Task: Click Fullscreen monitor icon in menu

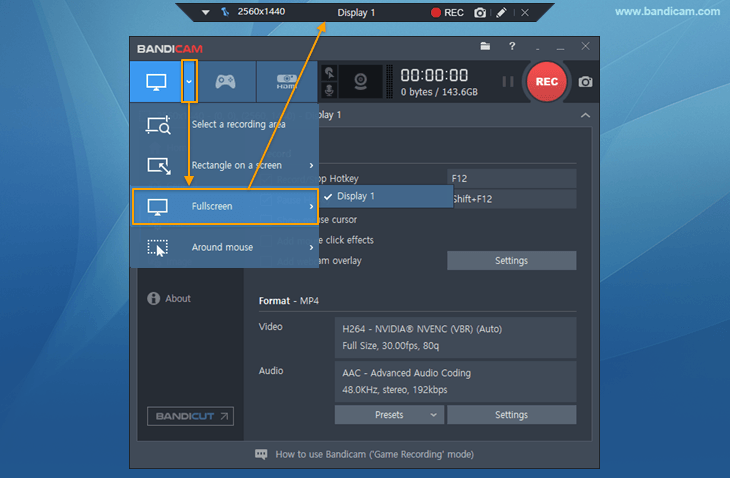Action: point(157,207)
